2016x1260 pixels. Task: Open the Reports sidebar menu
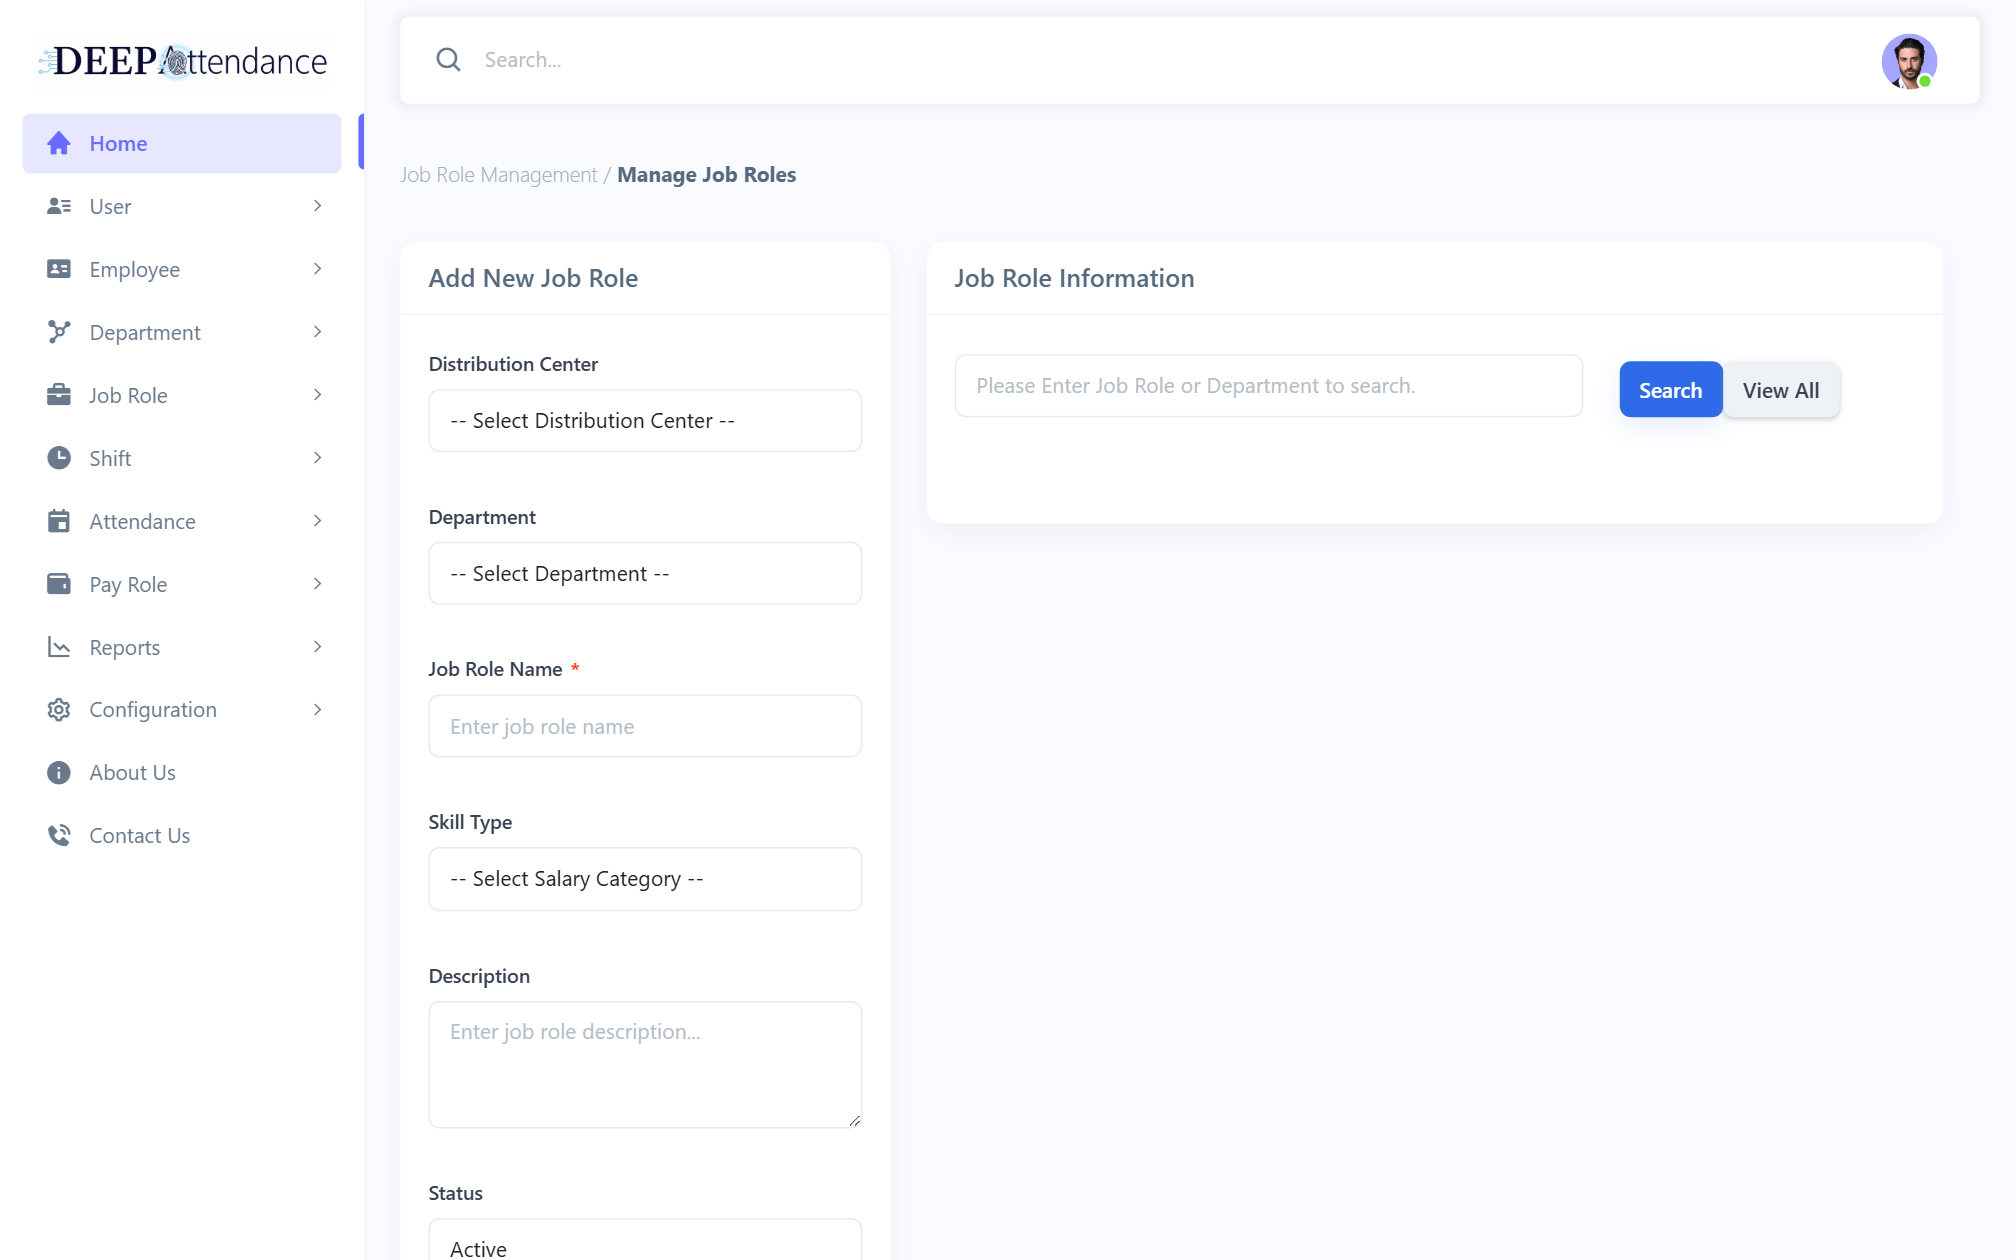(182, 647)
